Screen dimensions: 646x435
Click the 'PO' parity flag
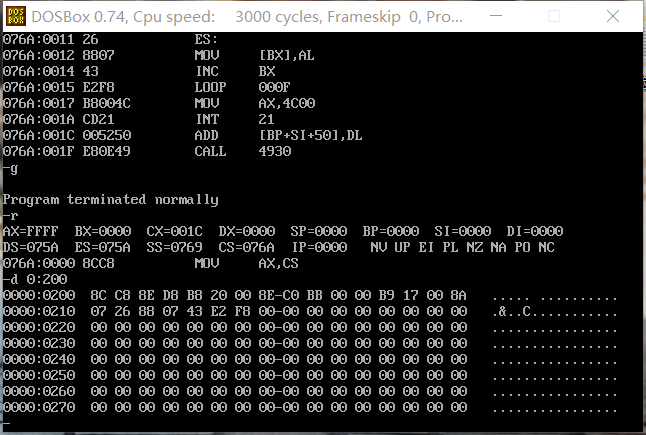tap(522, 247)
